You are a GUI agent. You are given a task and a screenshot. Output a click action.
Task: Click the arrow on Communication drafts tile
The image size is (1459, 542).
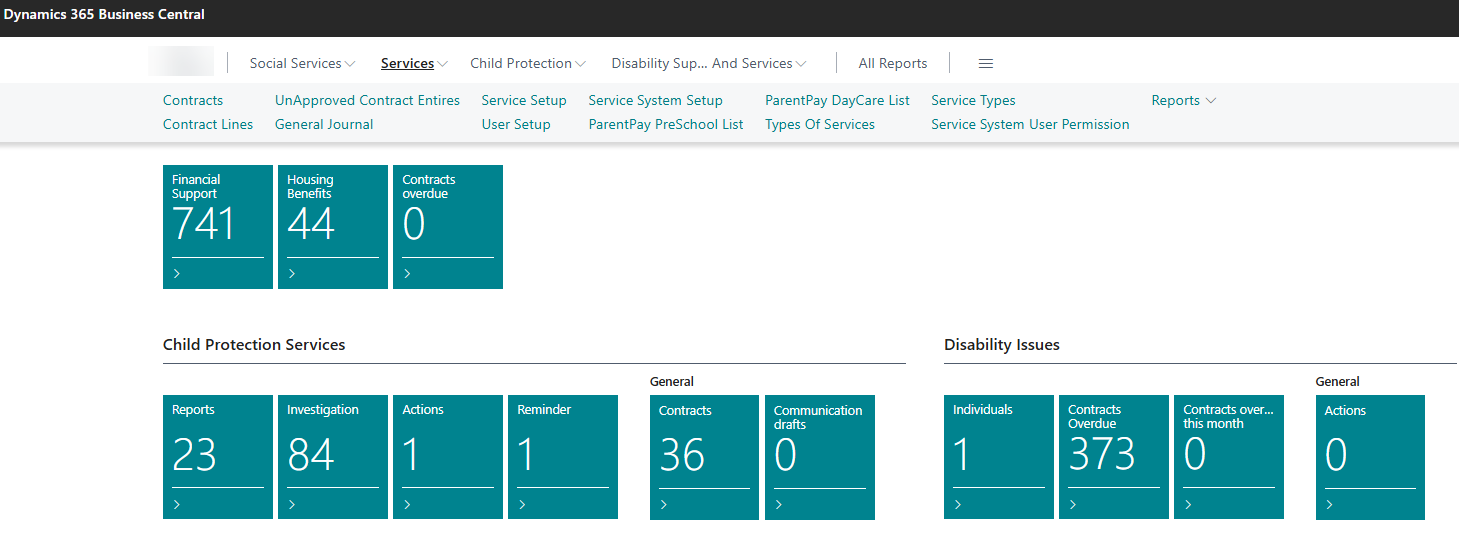coord(779,505)
